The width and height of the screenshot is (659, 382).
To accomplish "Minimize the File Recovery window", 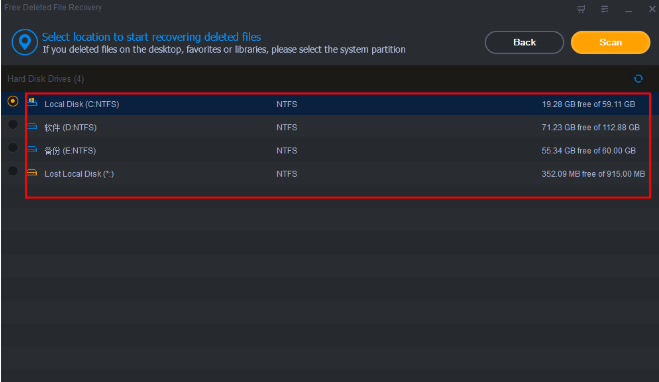I will click(x=628, y=9).
